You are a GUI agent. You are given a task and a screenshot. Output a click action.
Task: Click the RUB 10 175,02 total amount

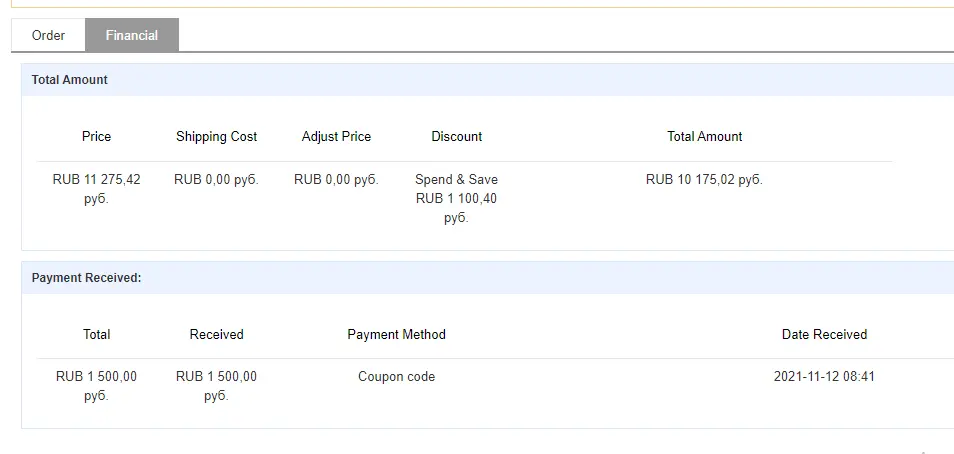tap(704, 180)
